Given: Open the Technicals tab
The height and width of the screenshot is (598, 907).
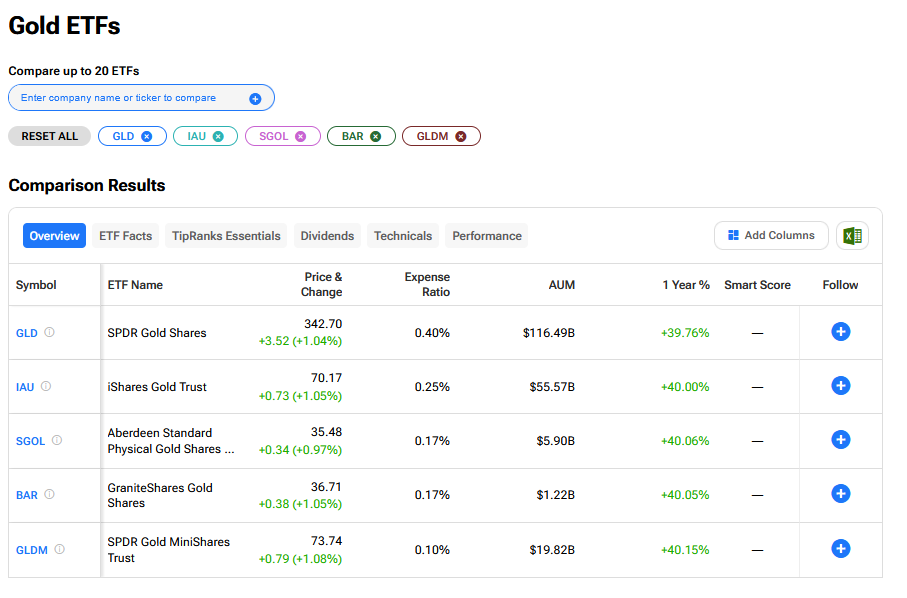Looking at the screenshot, I should point(403,236).
